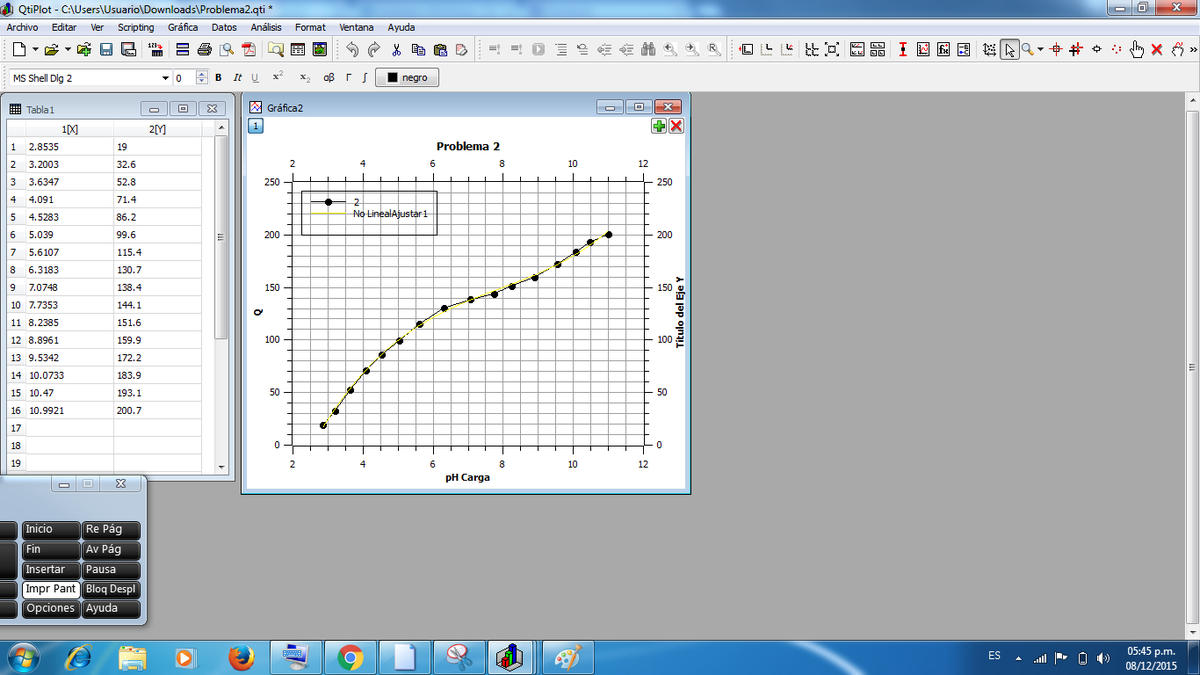Click the Inicio key on on-screen keyboard
Viewport: 1200px width, 675px height.
pos(51,529)
